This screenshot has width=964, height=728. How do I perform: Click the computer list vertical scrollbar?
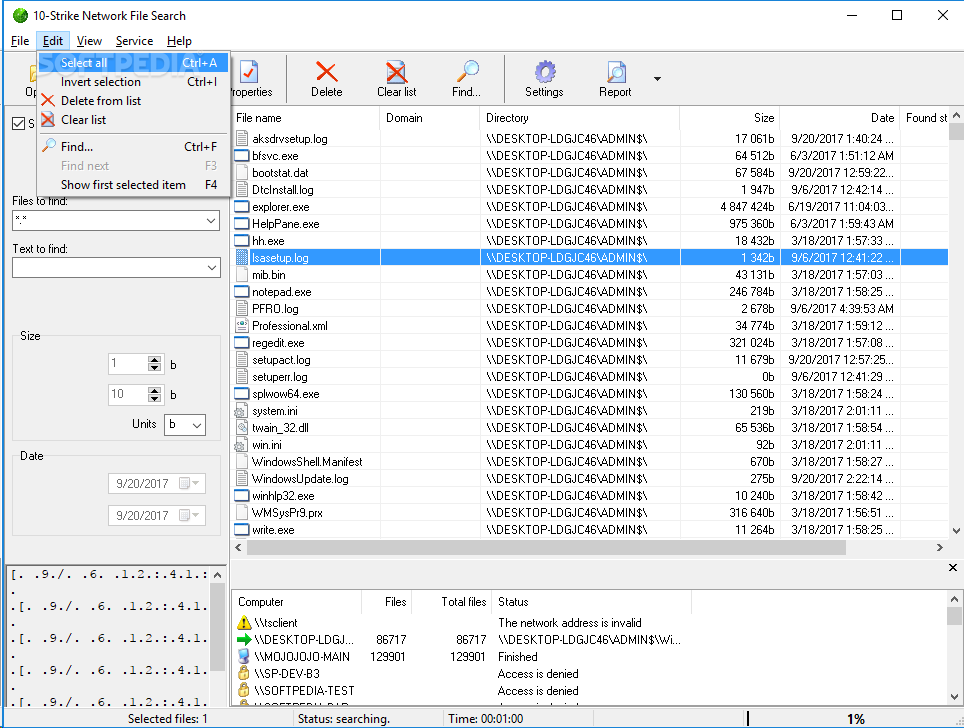[x=954, y=615]
